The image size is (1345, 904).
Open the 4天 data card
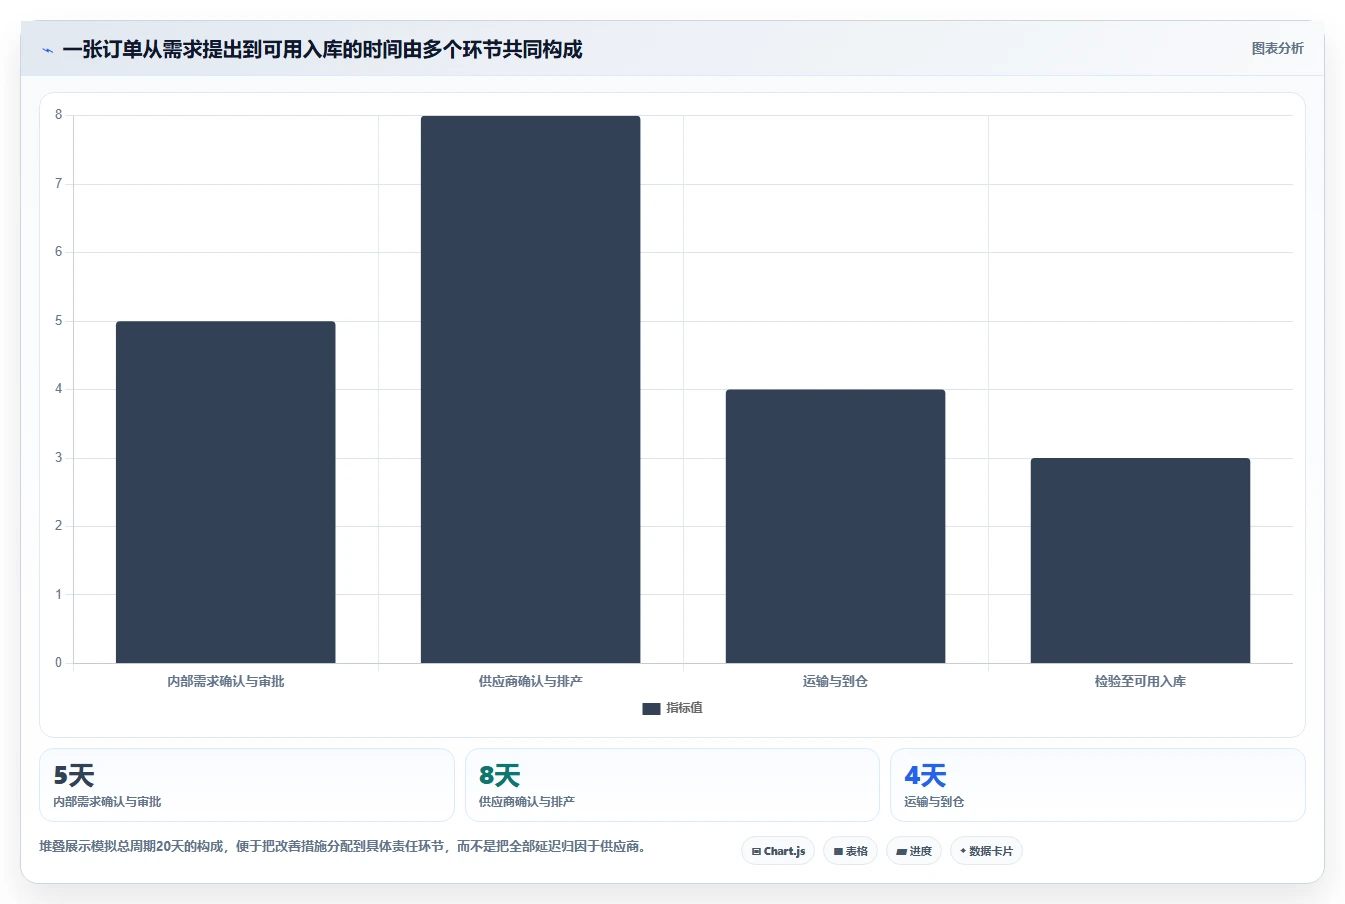[1098, 785]
